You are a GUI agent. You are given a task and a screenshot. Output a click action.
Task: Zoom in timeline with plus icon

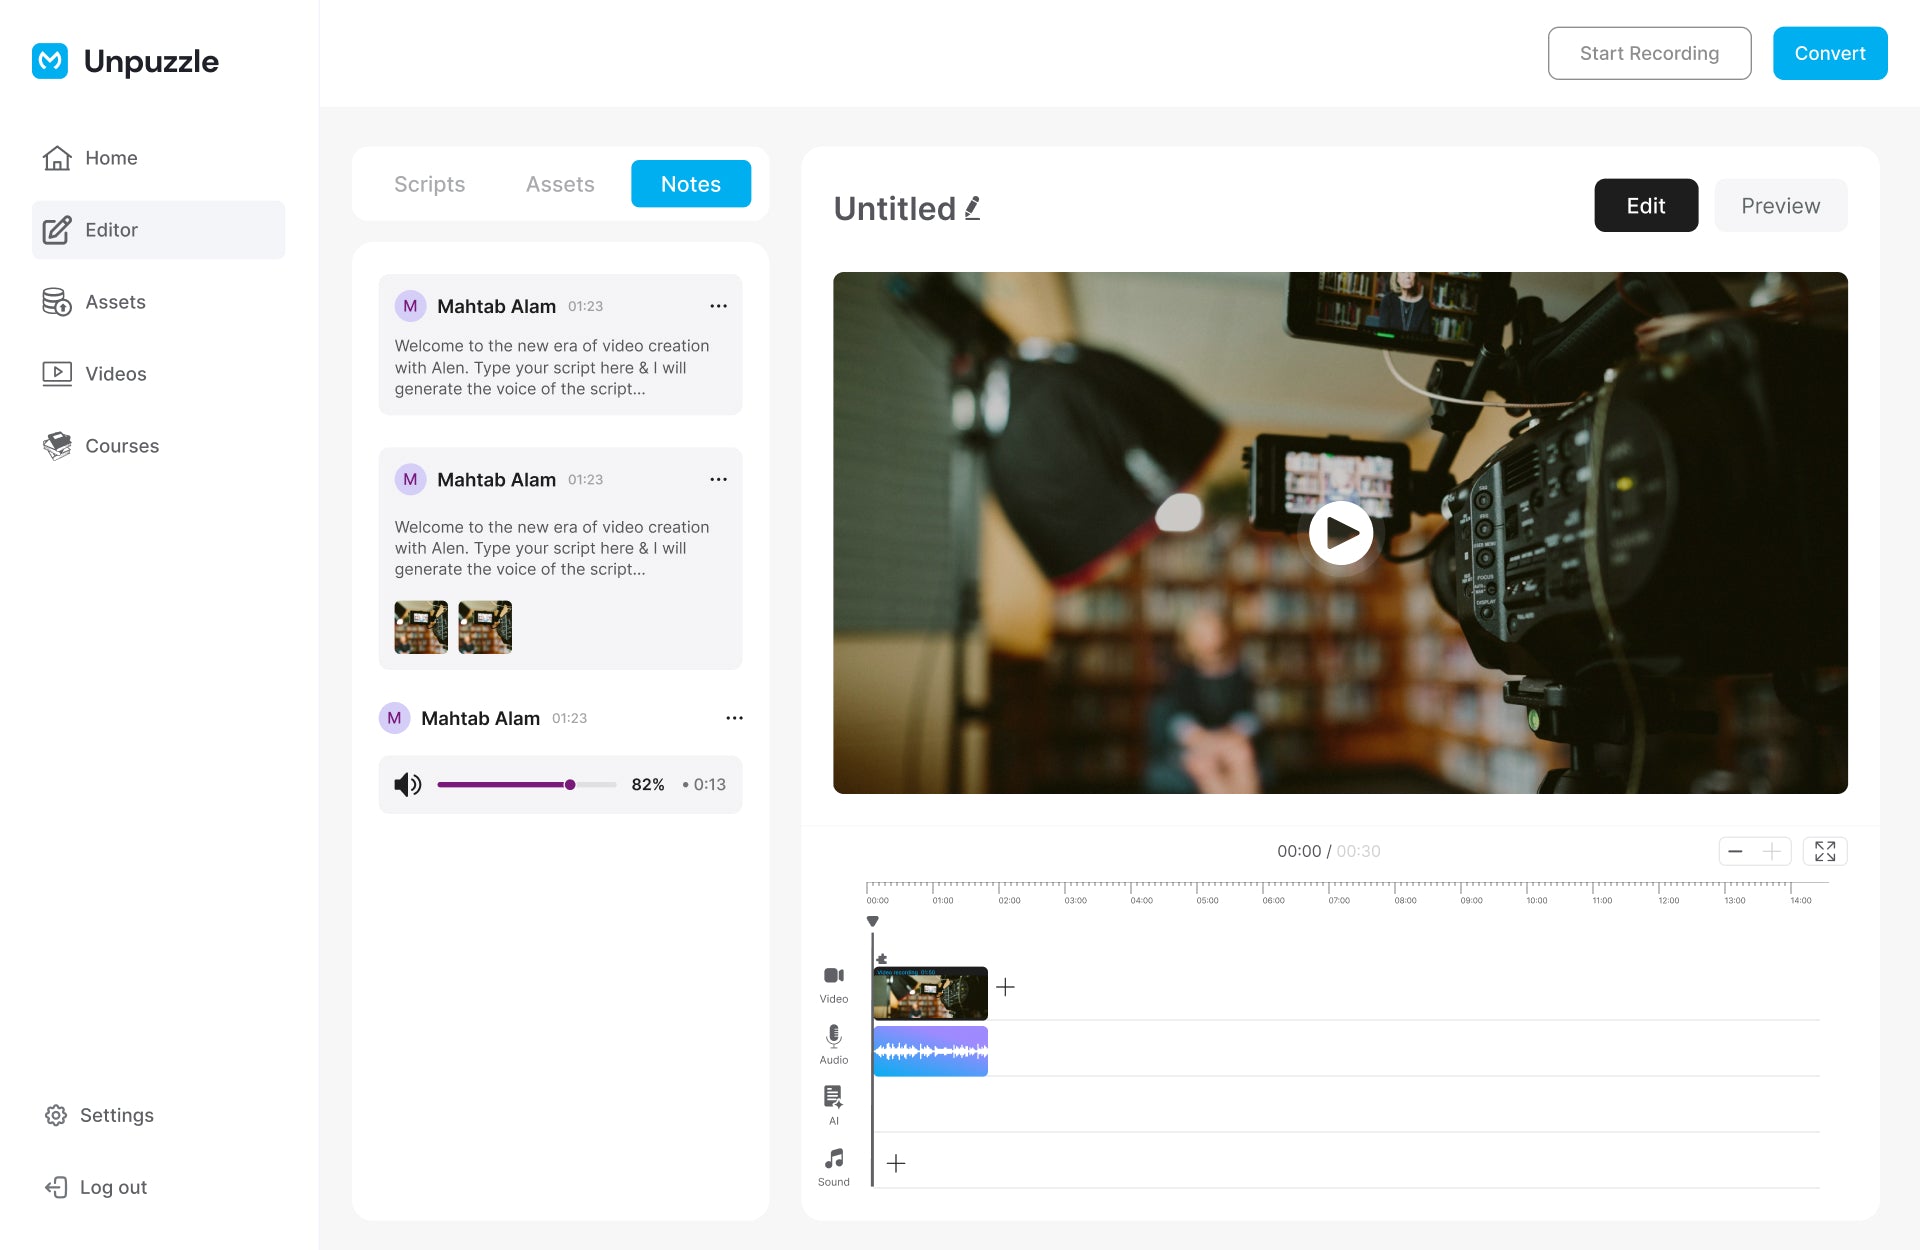pos(1771,851)
